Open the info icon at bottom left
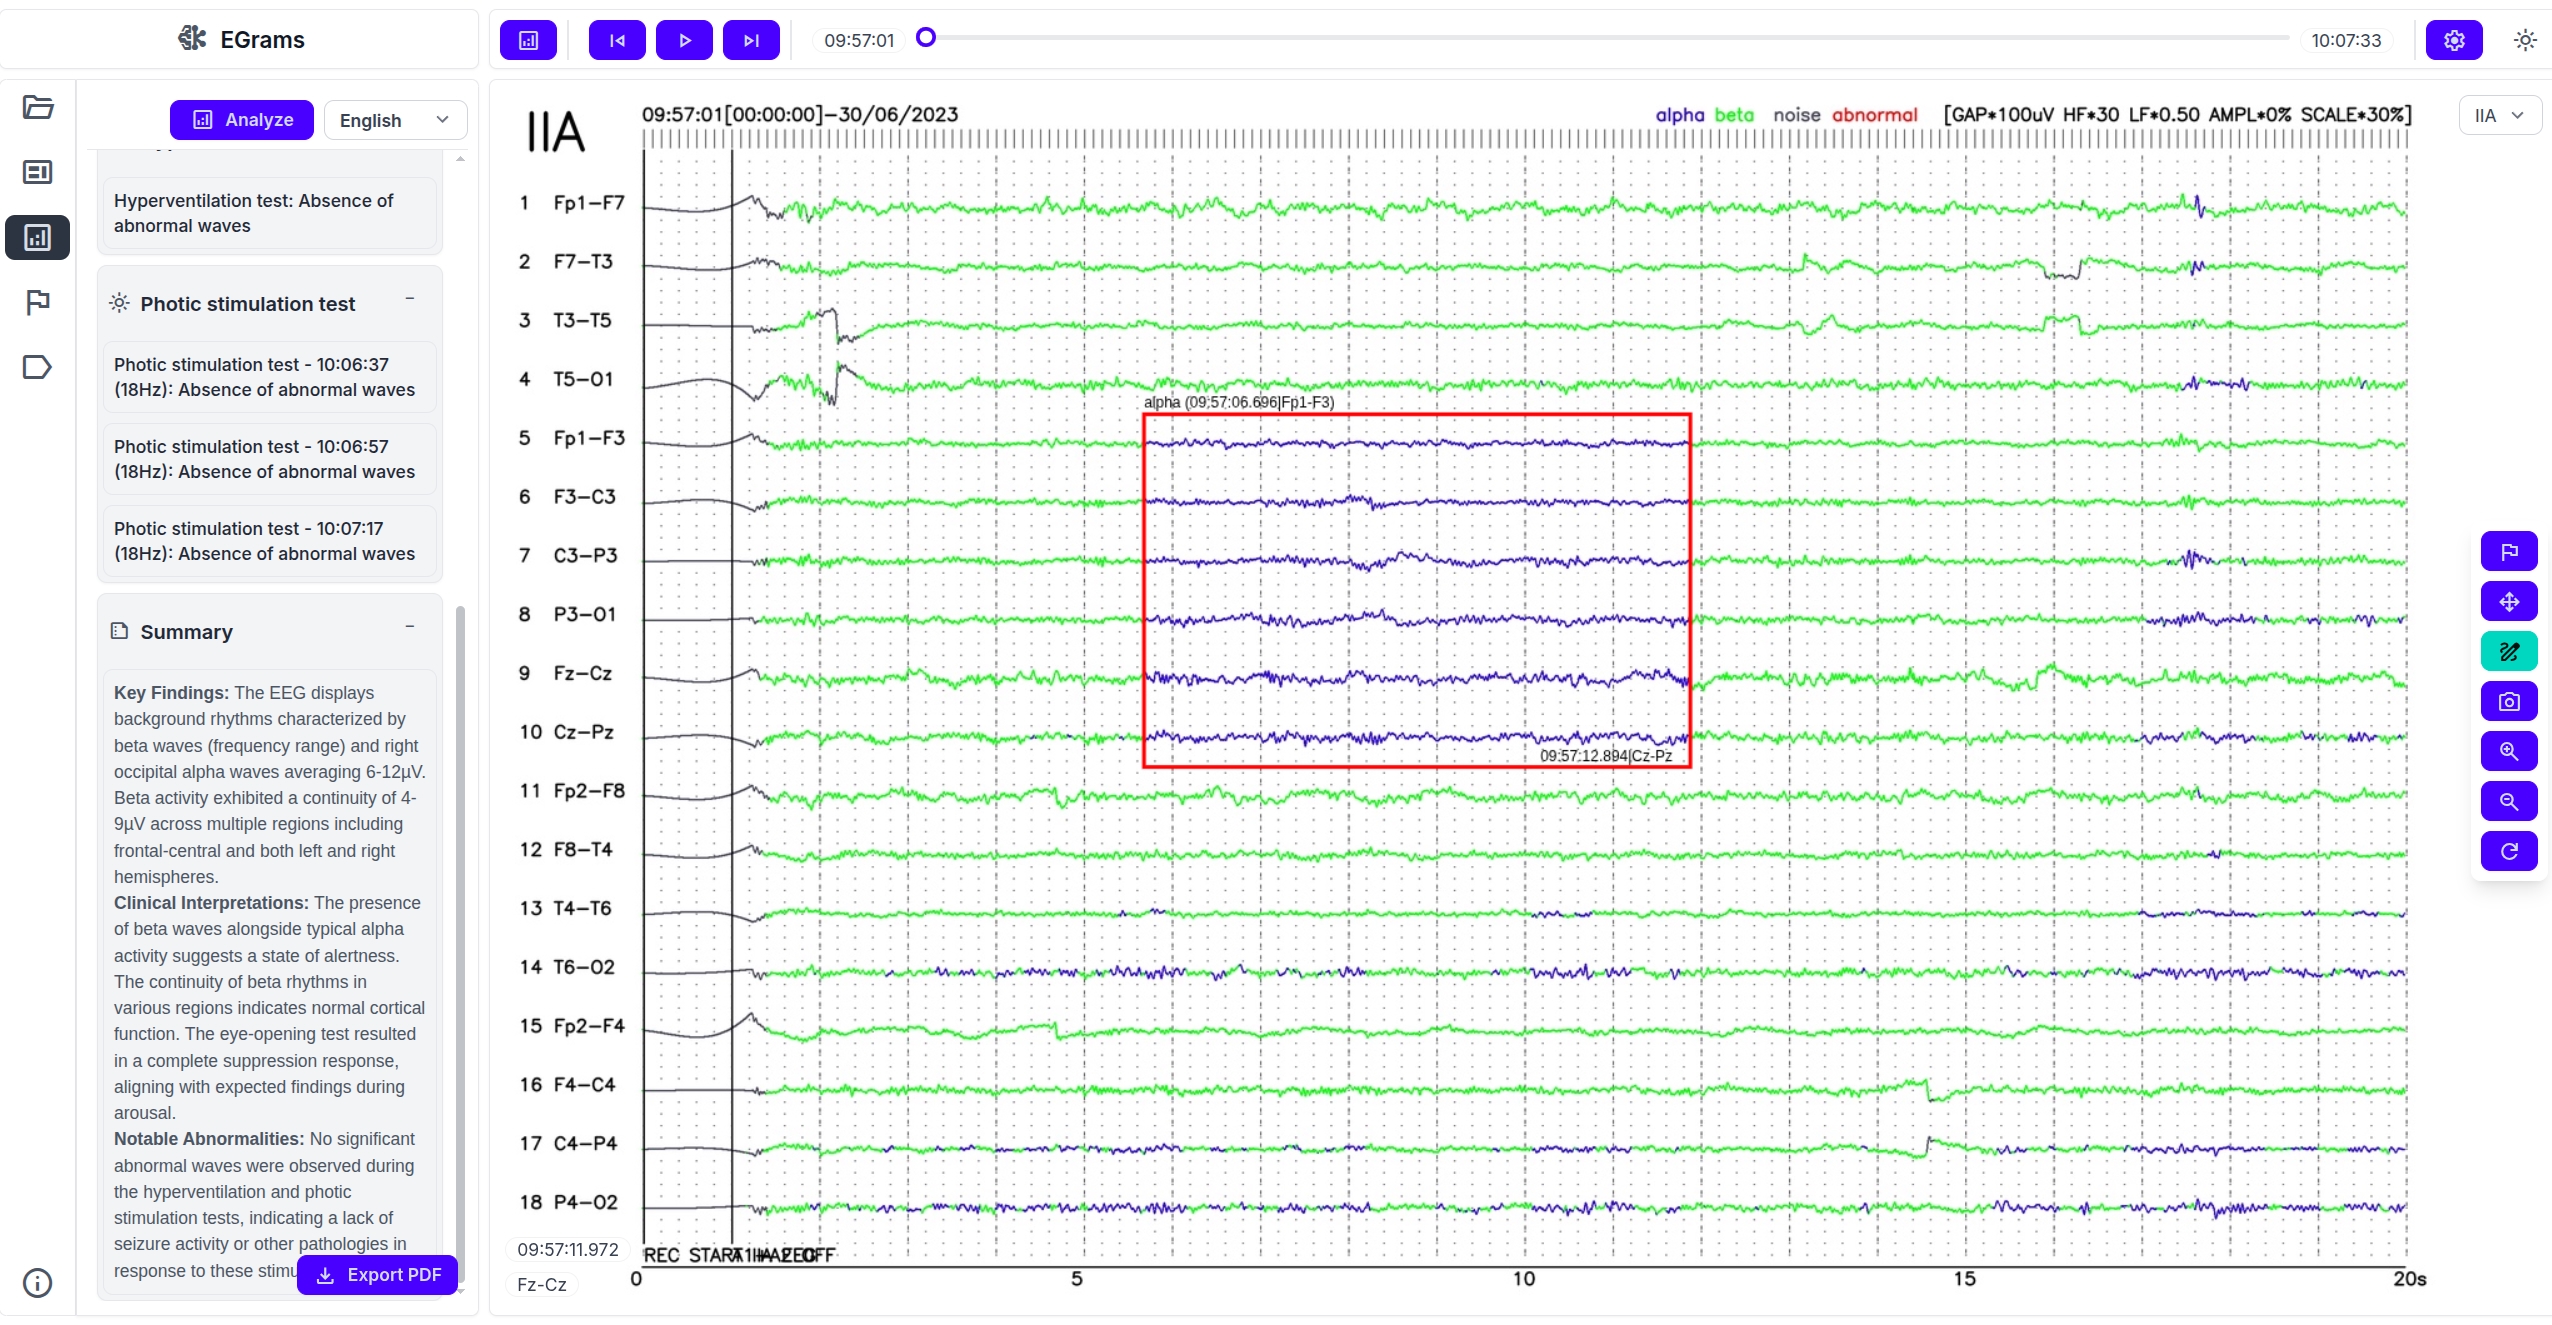The image size is (2552, 1325). pos(37,1283)
